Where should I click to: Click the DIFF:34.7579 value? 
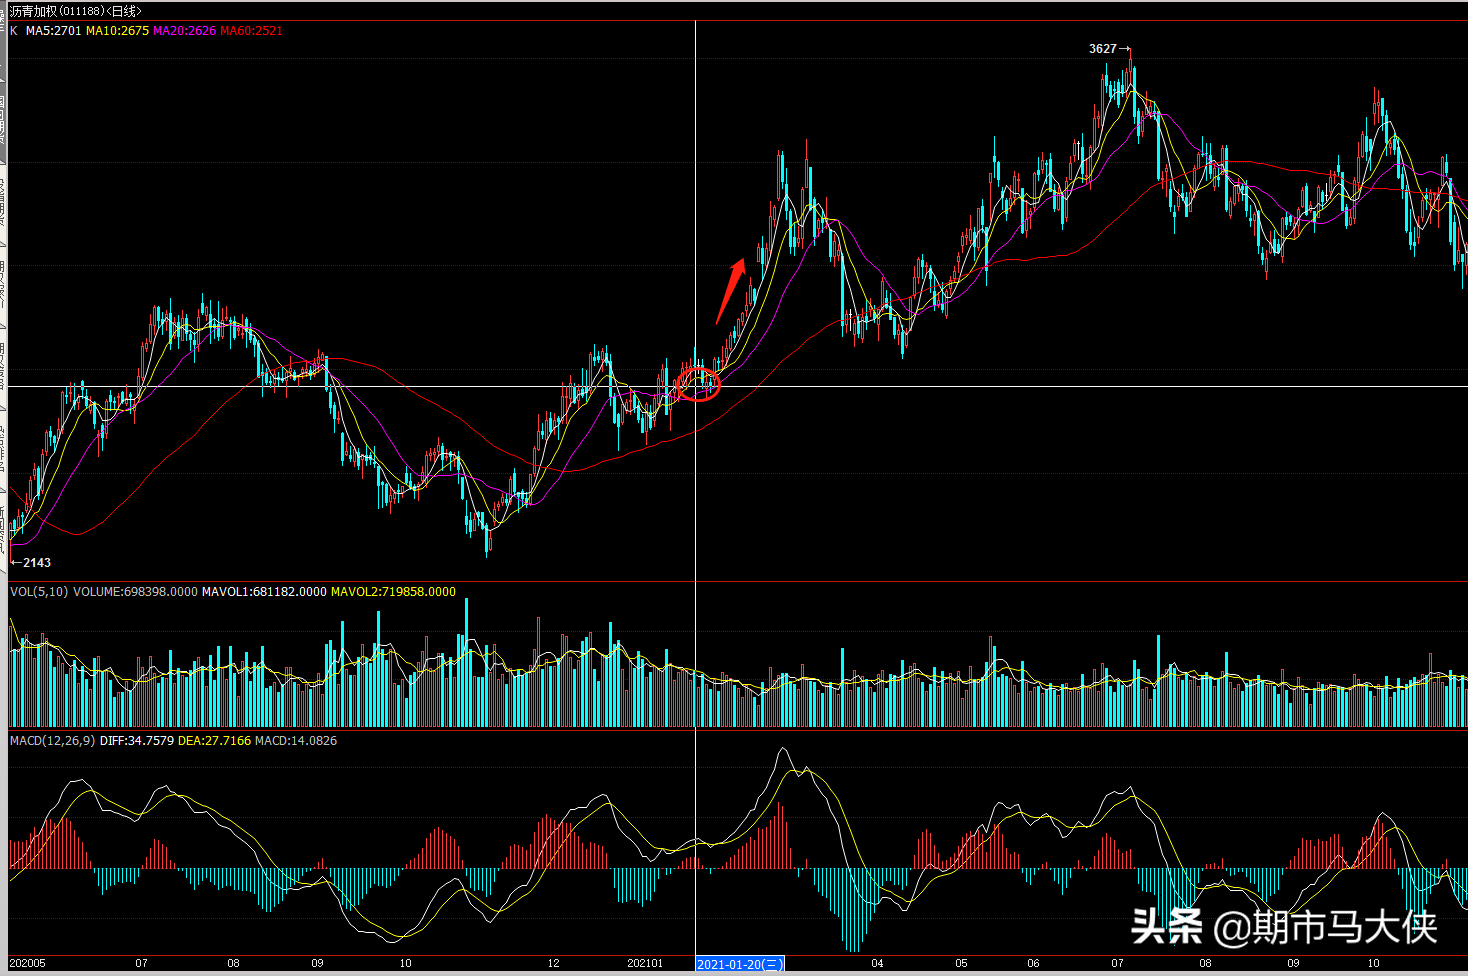pos(137,741)
